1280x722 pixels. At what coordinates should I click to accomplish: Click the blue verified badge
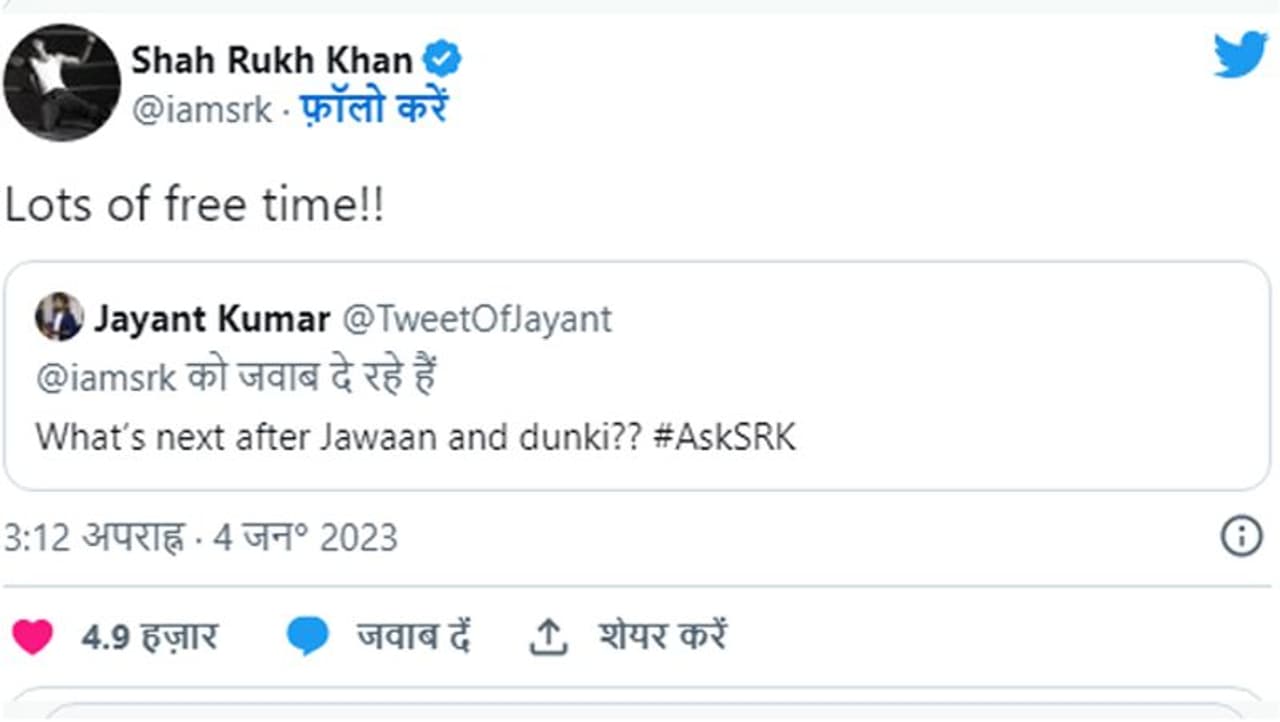click(441, 60)
